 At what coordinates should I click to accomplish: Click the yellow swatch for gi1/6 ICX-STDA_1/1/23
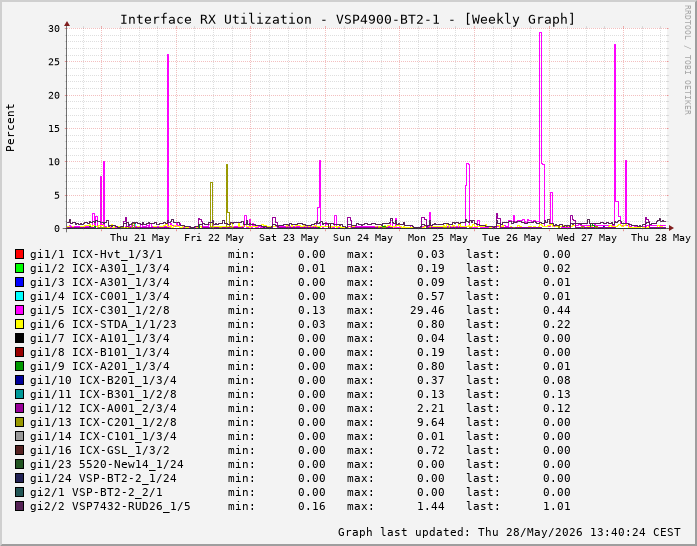pyautogui.click(x=19, y=324)
